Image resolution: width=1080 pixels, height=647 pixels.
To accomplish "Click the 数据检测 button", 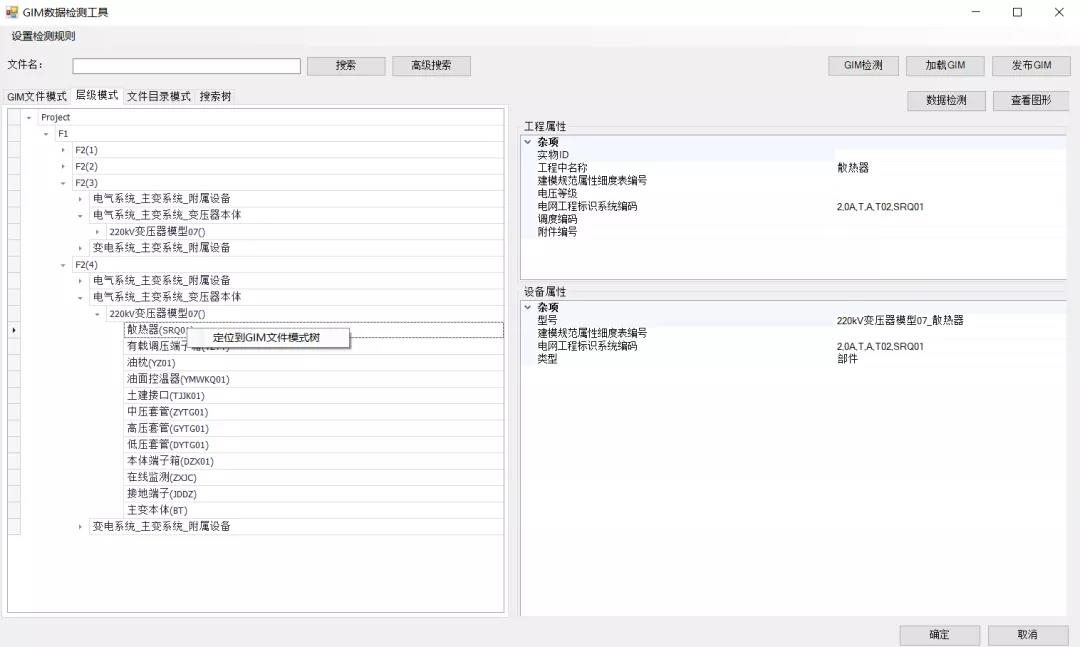I will click(x=946, y=101).
